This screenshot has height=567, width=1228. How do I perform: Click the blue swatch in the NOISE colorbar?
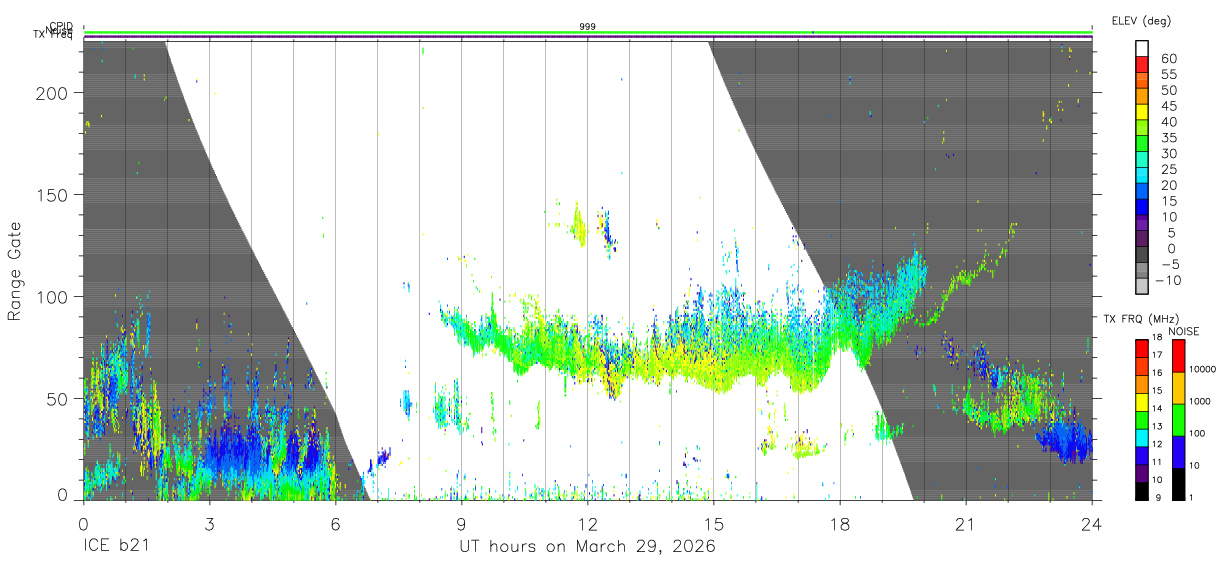point(1178,452)
